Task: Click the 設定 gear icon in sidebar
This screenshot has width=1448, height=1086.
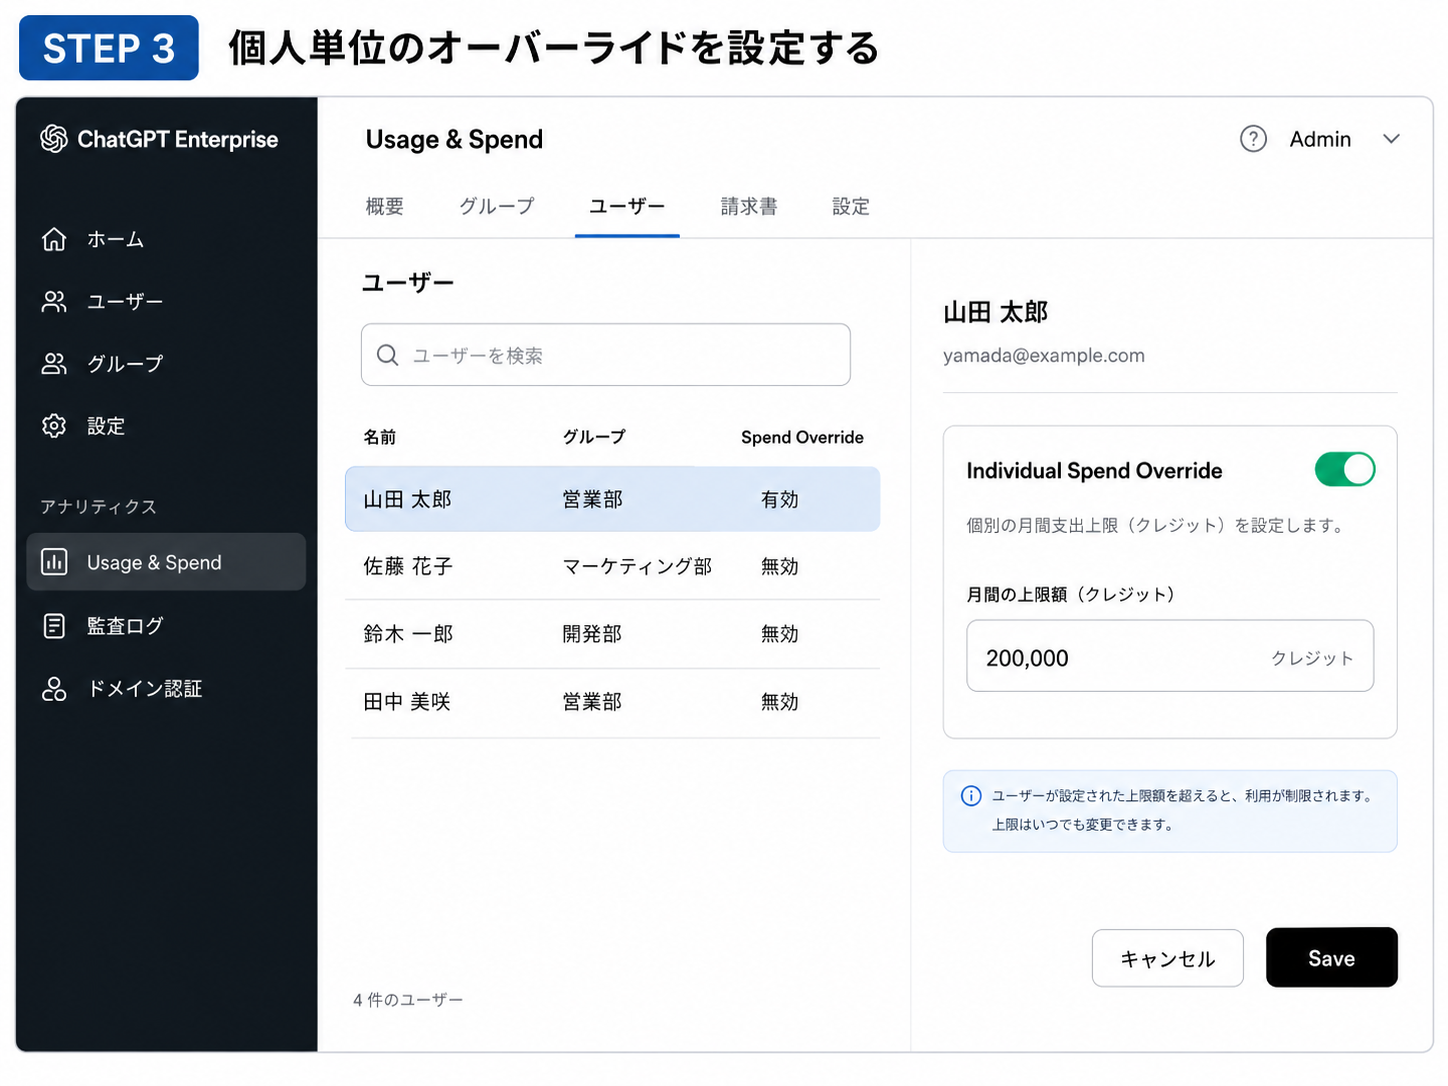Action: pos(54,426)
